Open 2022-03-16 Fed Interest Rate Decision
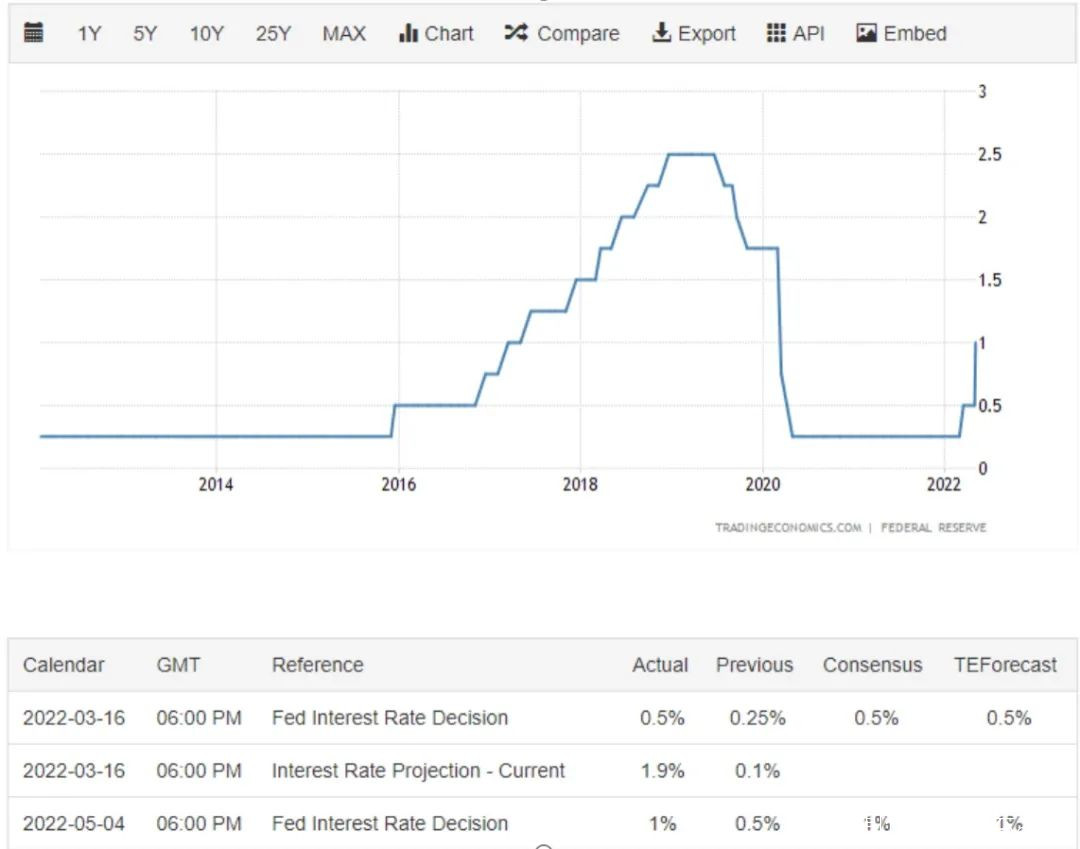 point(389,718)
